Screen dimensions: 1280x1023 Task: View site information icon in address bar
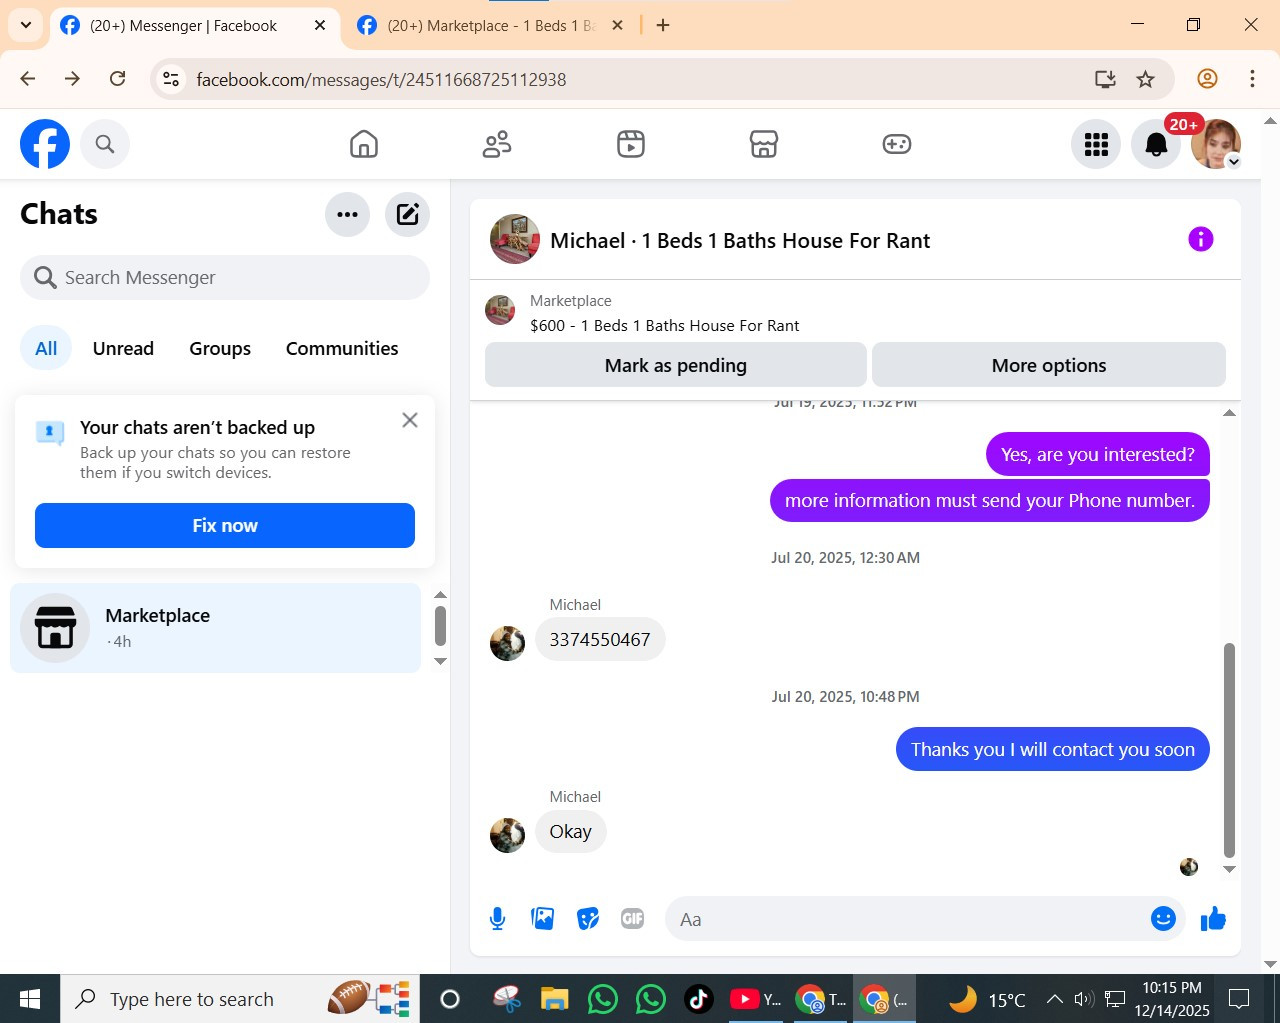(x=172, y=79)
